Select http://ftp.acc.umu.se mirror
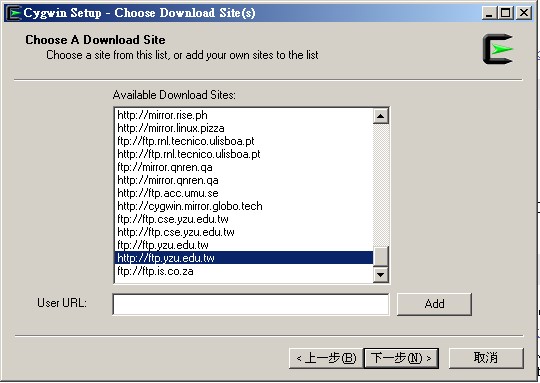 pos(243,193)
